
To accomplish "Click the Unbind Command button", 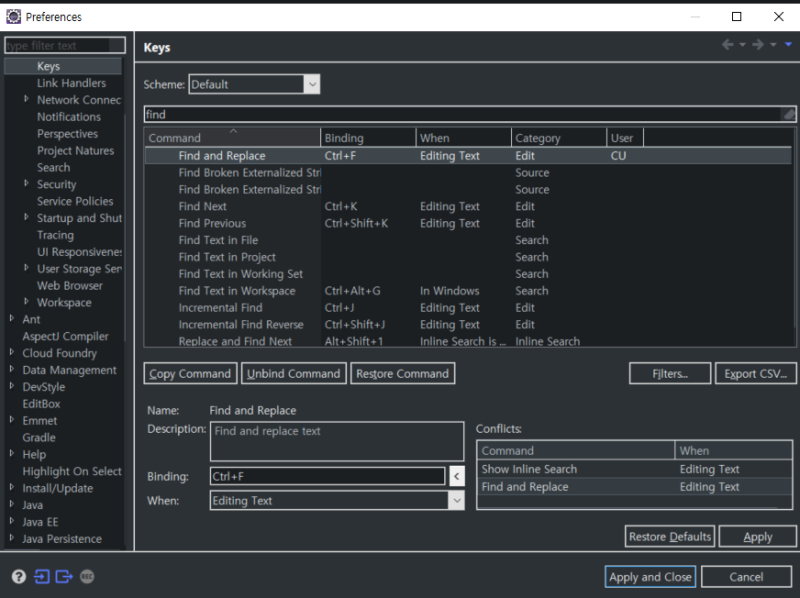I will click(293, 374).
